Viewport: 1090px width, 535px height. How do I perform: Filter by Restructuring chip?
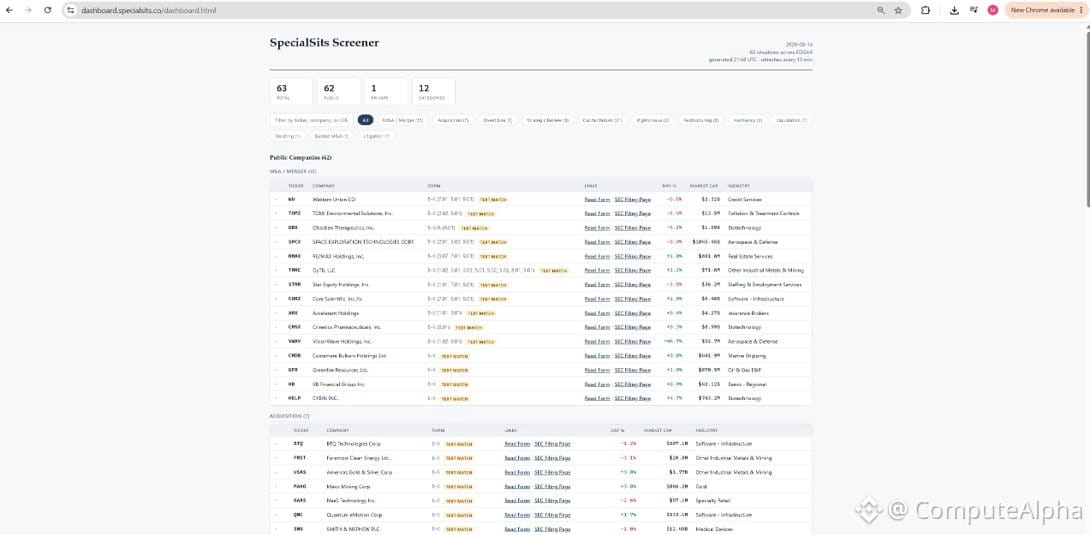701,120
